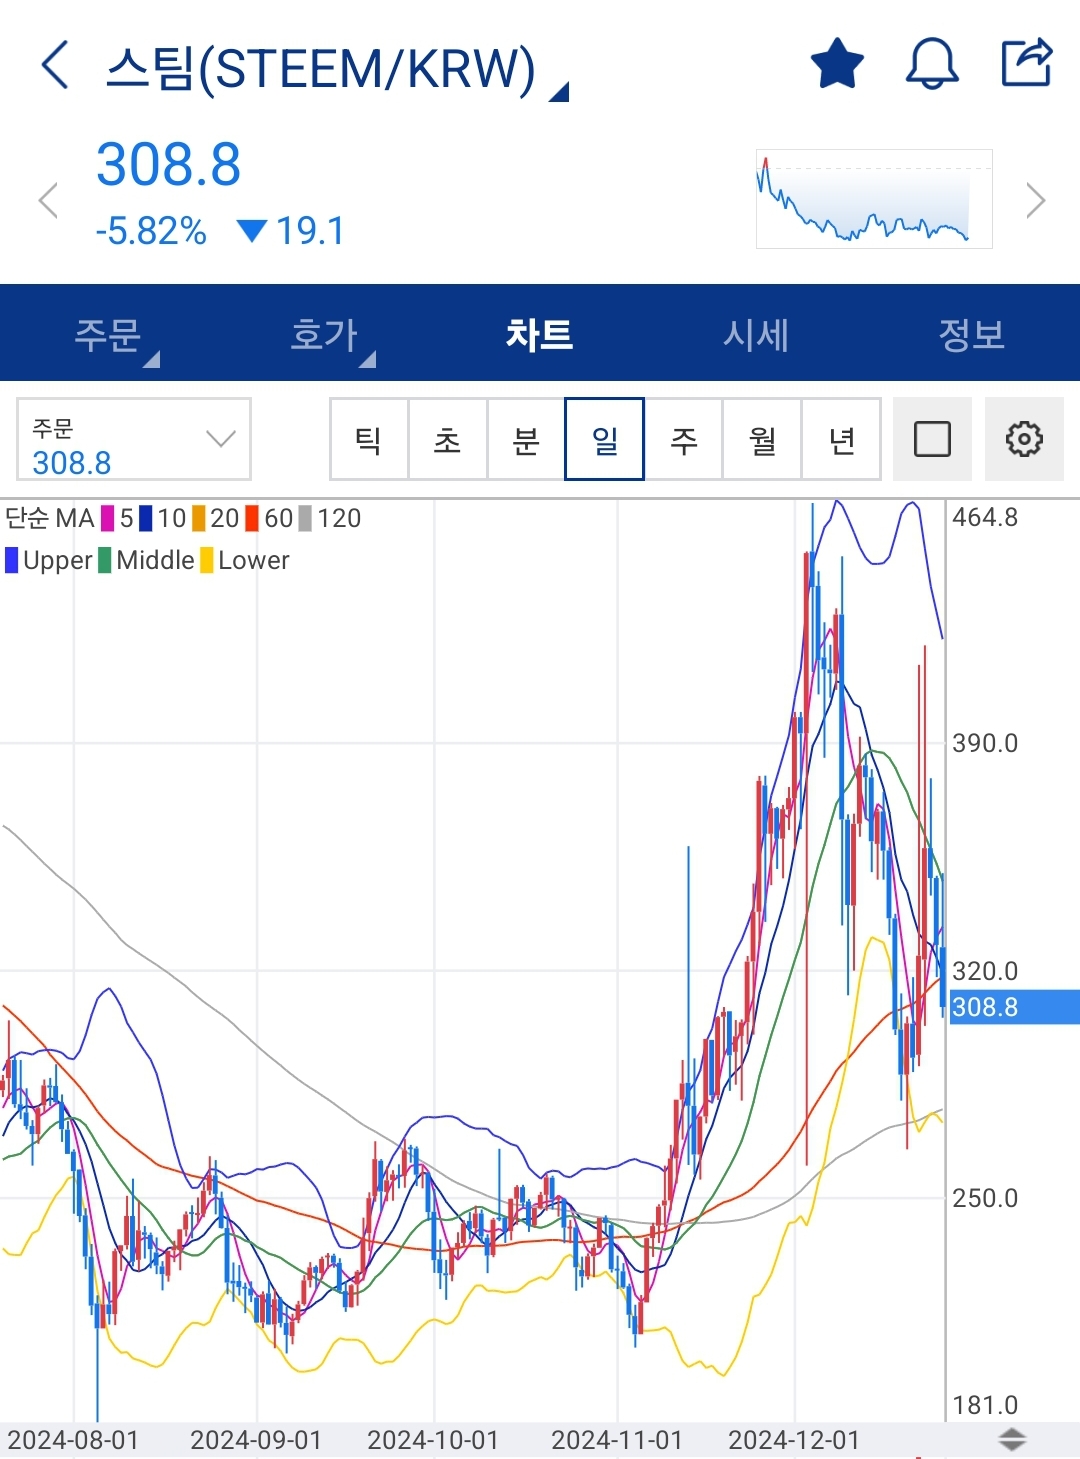The height and width of the screenshot is (1459, 1080).
Task: Select the 일 daily interval button
Action: tap(604, 439)
